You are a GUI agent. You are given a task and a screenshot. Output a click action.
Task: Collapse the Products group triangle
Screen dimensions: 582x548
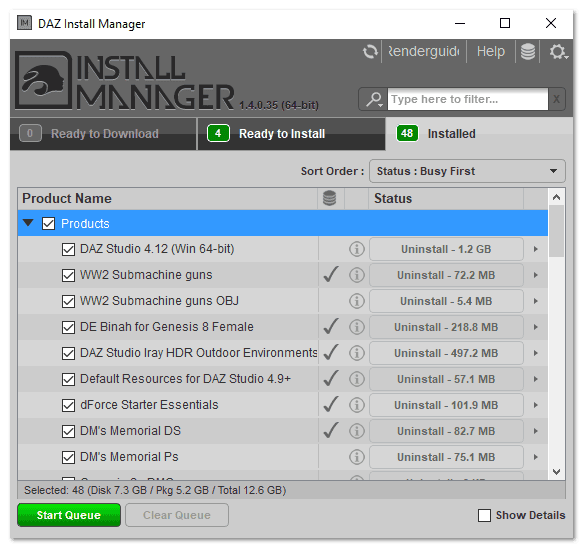[28, 223]
